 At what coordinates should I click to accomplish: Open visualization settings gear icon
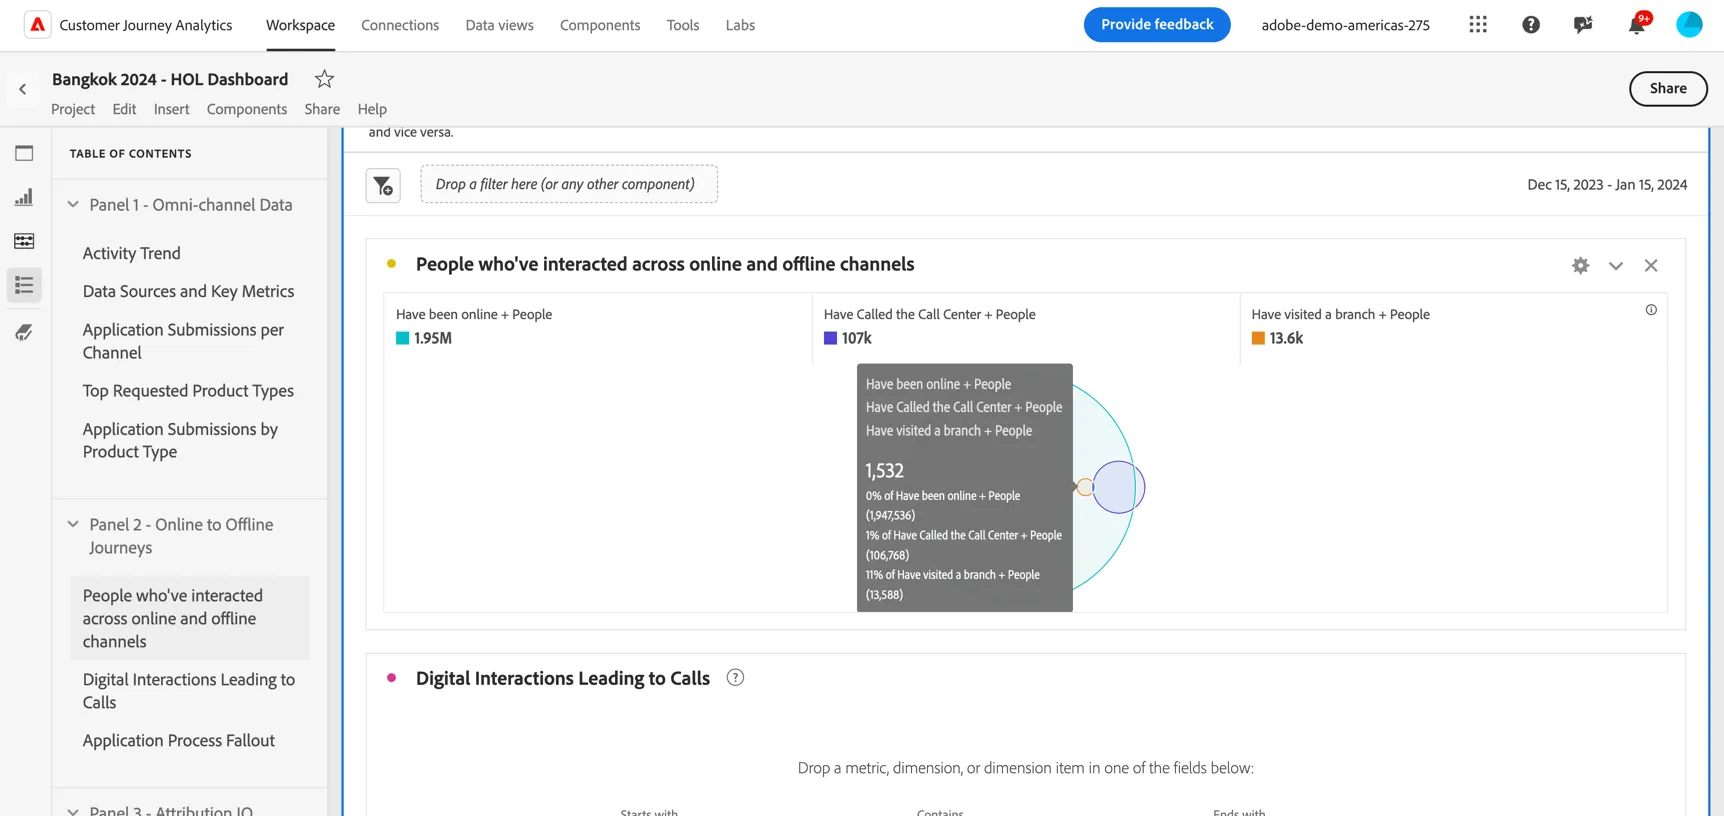point(1580,265)
